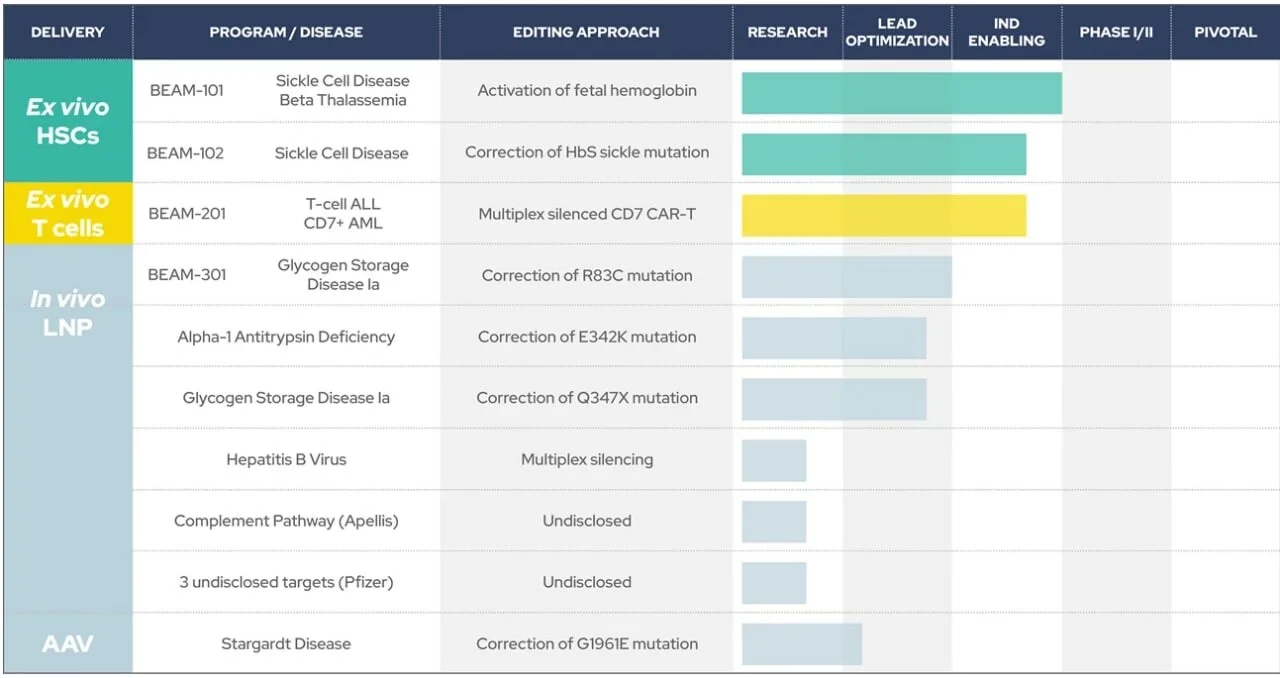Click the yellow Ex vivo T cells cell

click(67, 213)
